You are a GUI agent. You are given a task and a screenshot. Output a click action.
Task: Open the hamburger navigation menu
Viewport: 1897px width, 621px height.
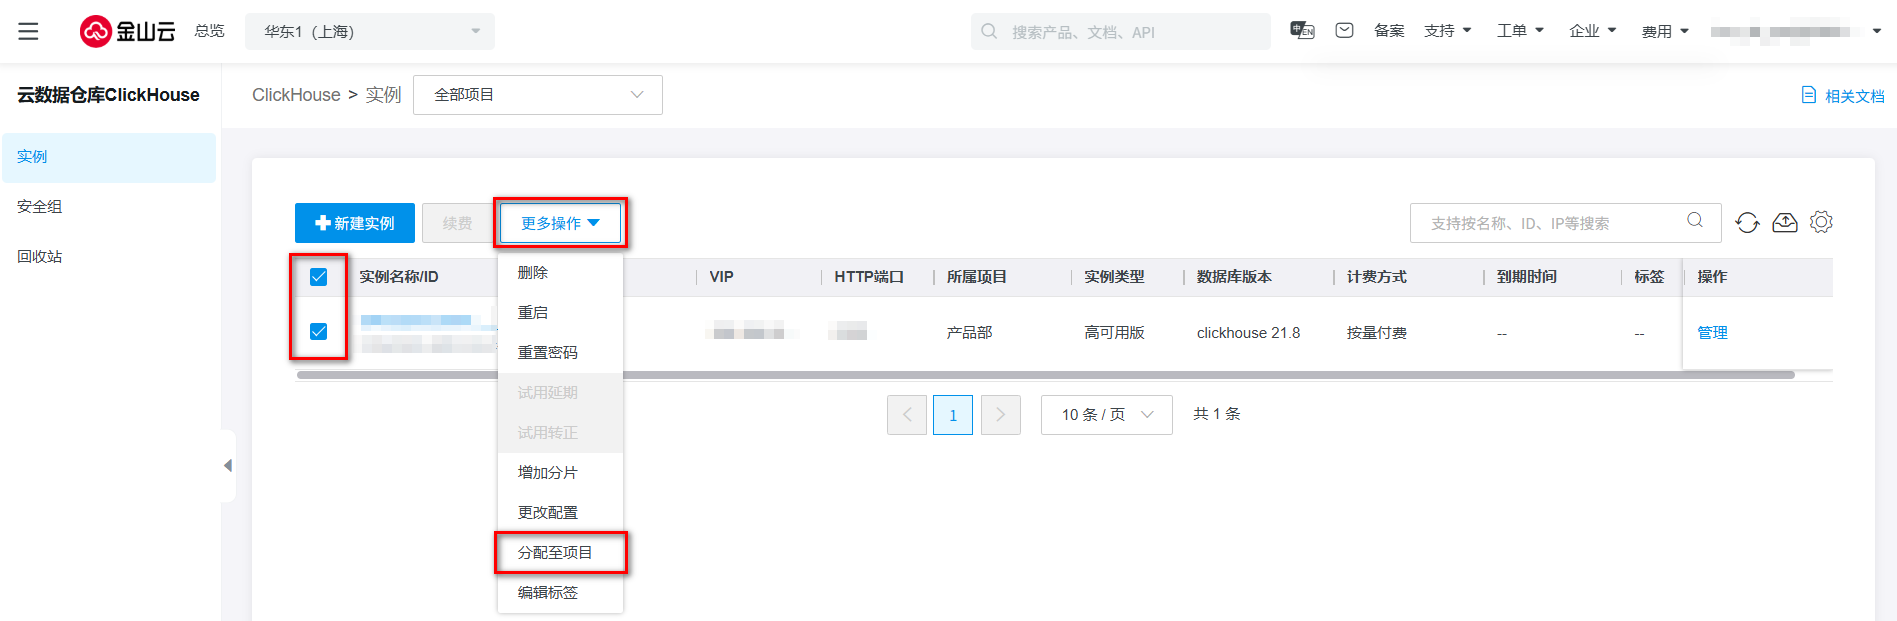coord(28,31)
